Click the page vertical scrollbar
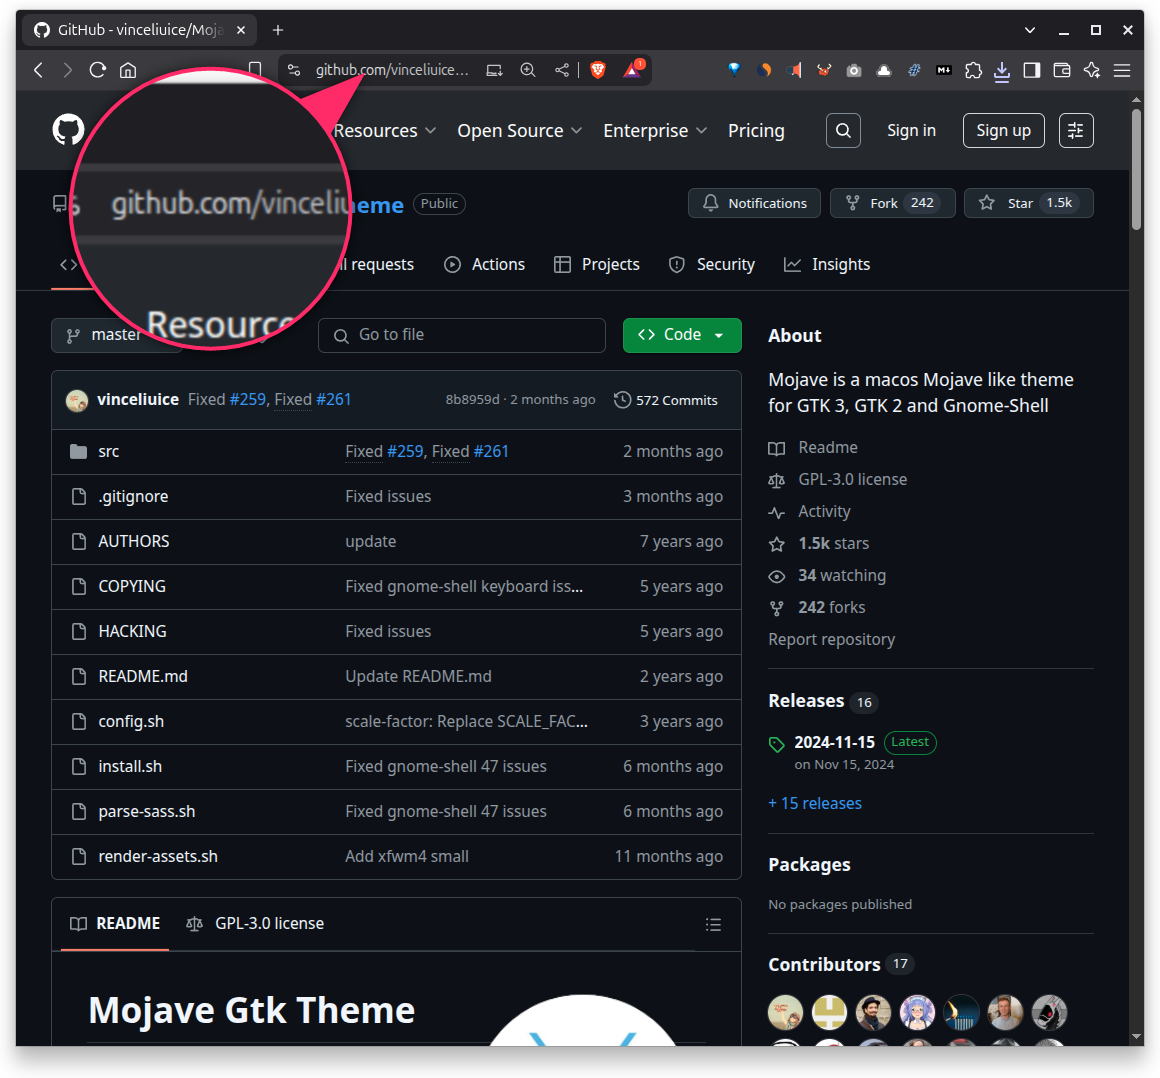The image size is (1160, 1078). (x=1136, y=170)
